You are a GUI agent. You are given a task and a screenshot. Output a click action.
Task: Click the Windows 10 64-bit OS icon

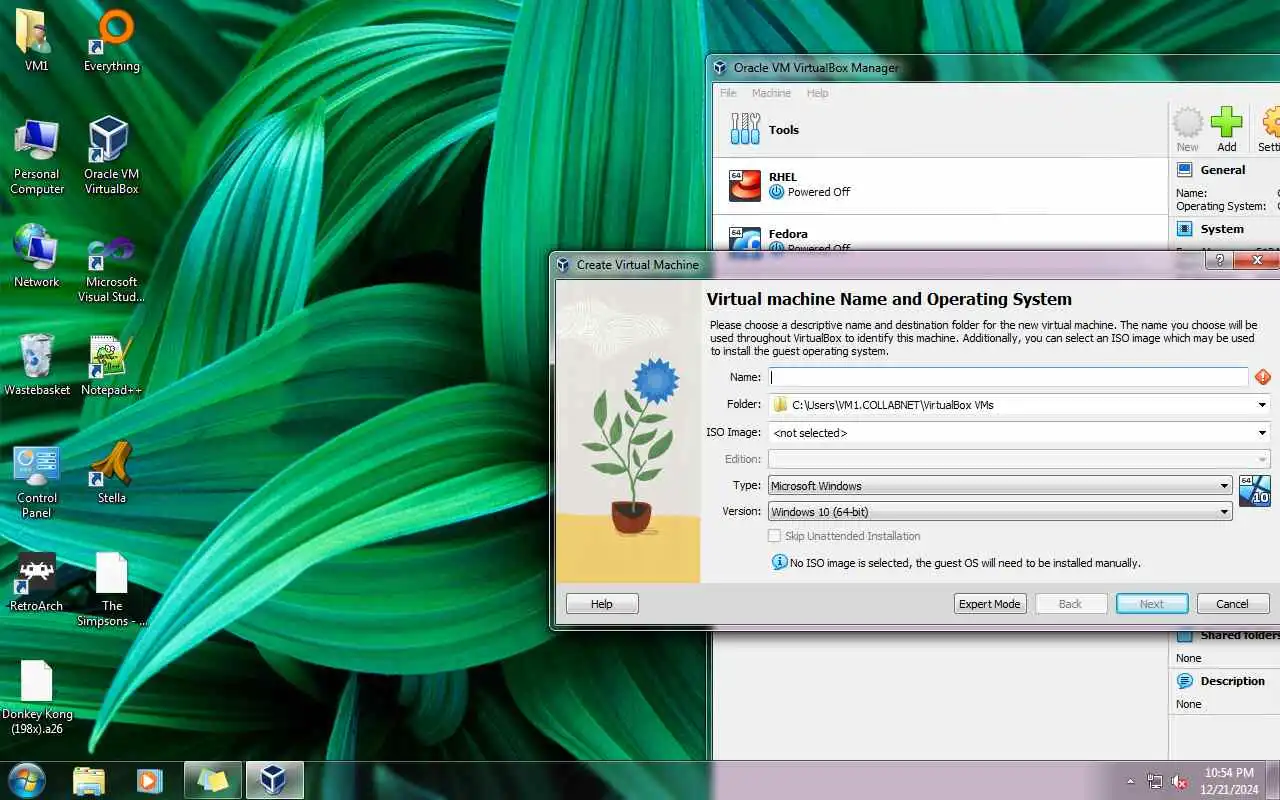[1254, 491]
